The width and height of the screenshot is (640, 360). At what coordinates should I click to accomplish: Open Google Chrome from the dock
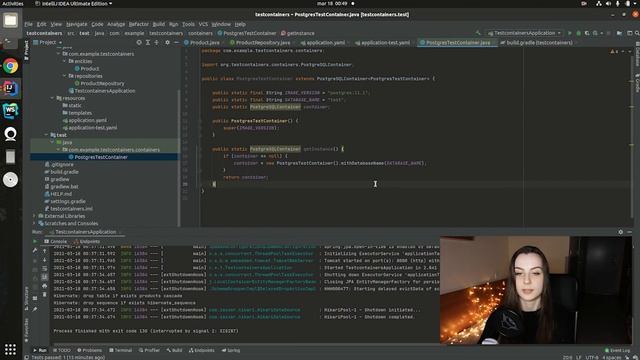click(10, 66)
